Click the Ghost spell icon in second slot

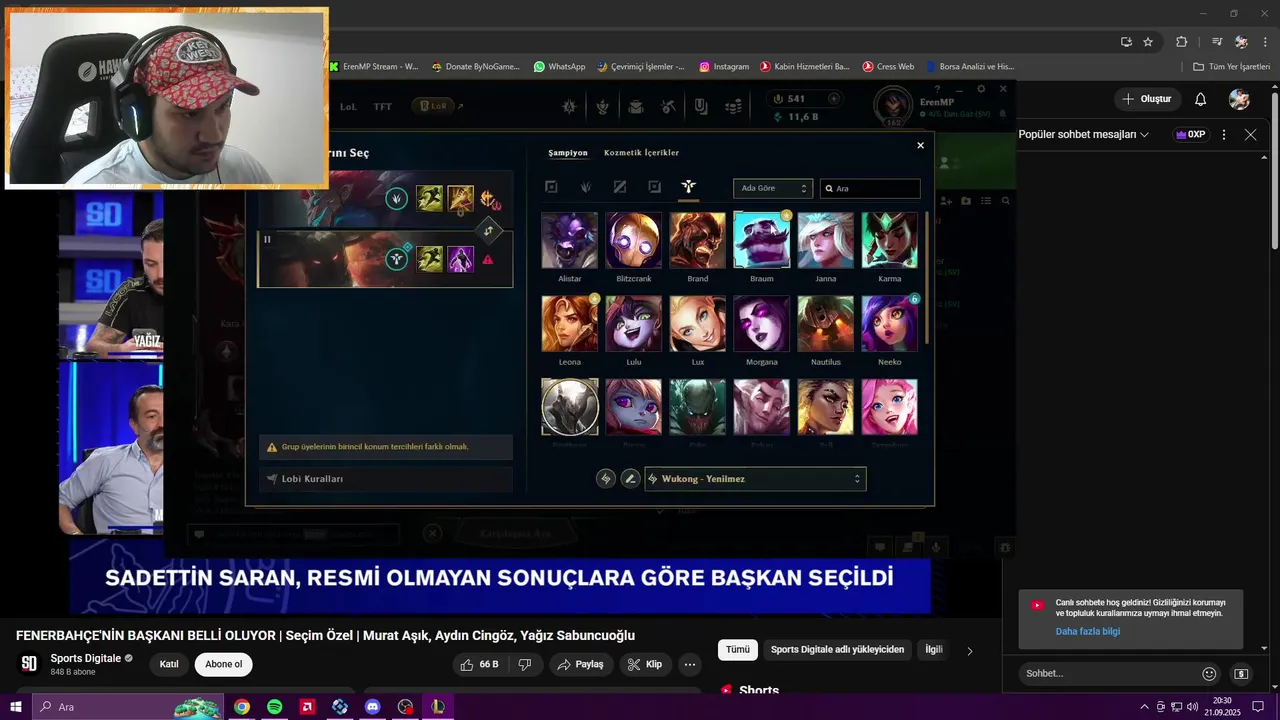coord(430,260)
